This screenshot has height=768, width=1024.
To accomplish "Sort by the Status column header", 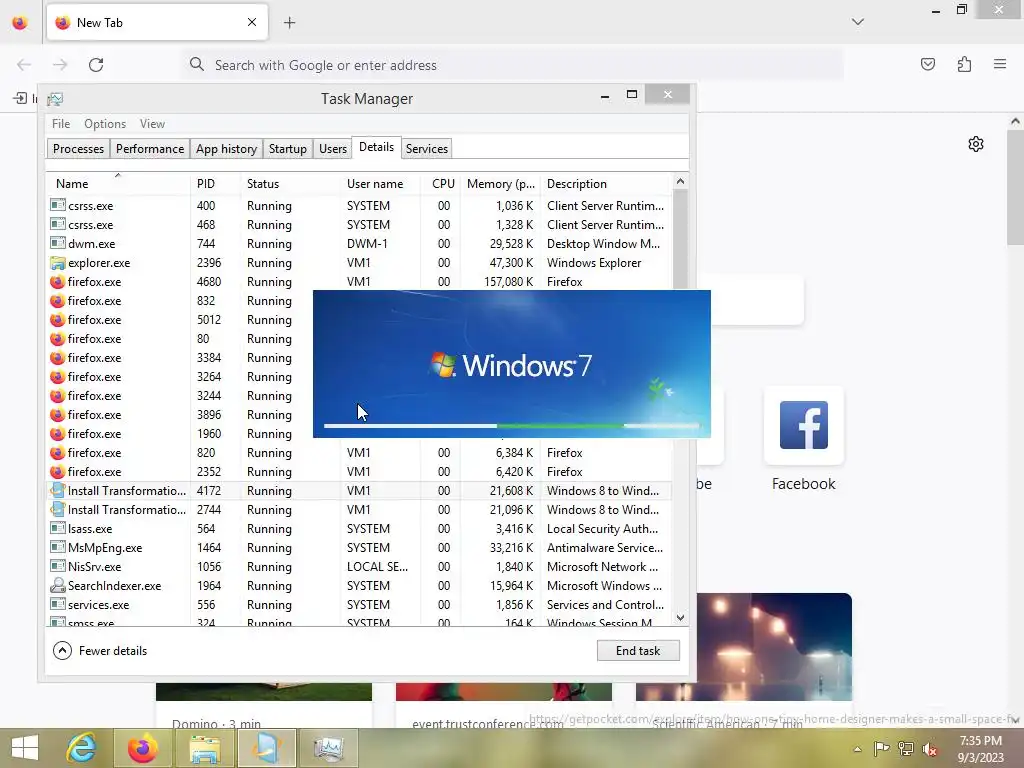I will 291,184.
